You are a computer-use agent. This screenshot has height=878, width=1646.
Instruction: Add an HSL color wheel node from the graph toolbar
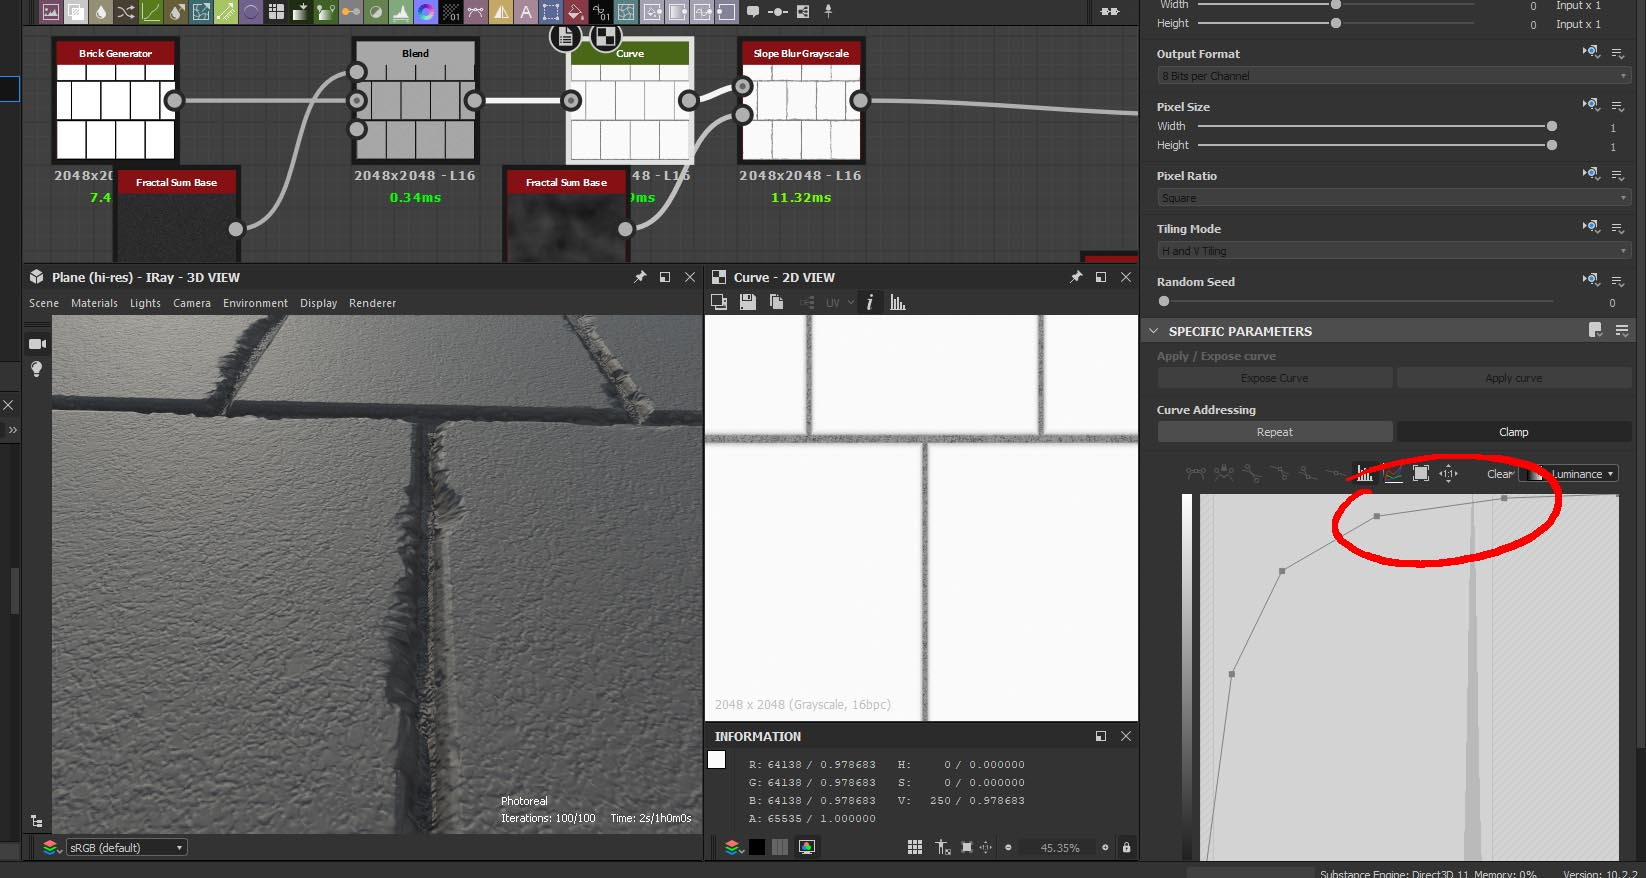point(426,12)
